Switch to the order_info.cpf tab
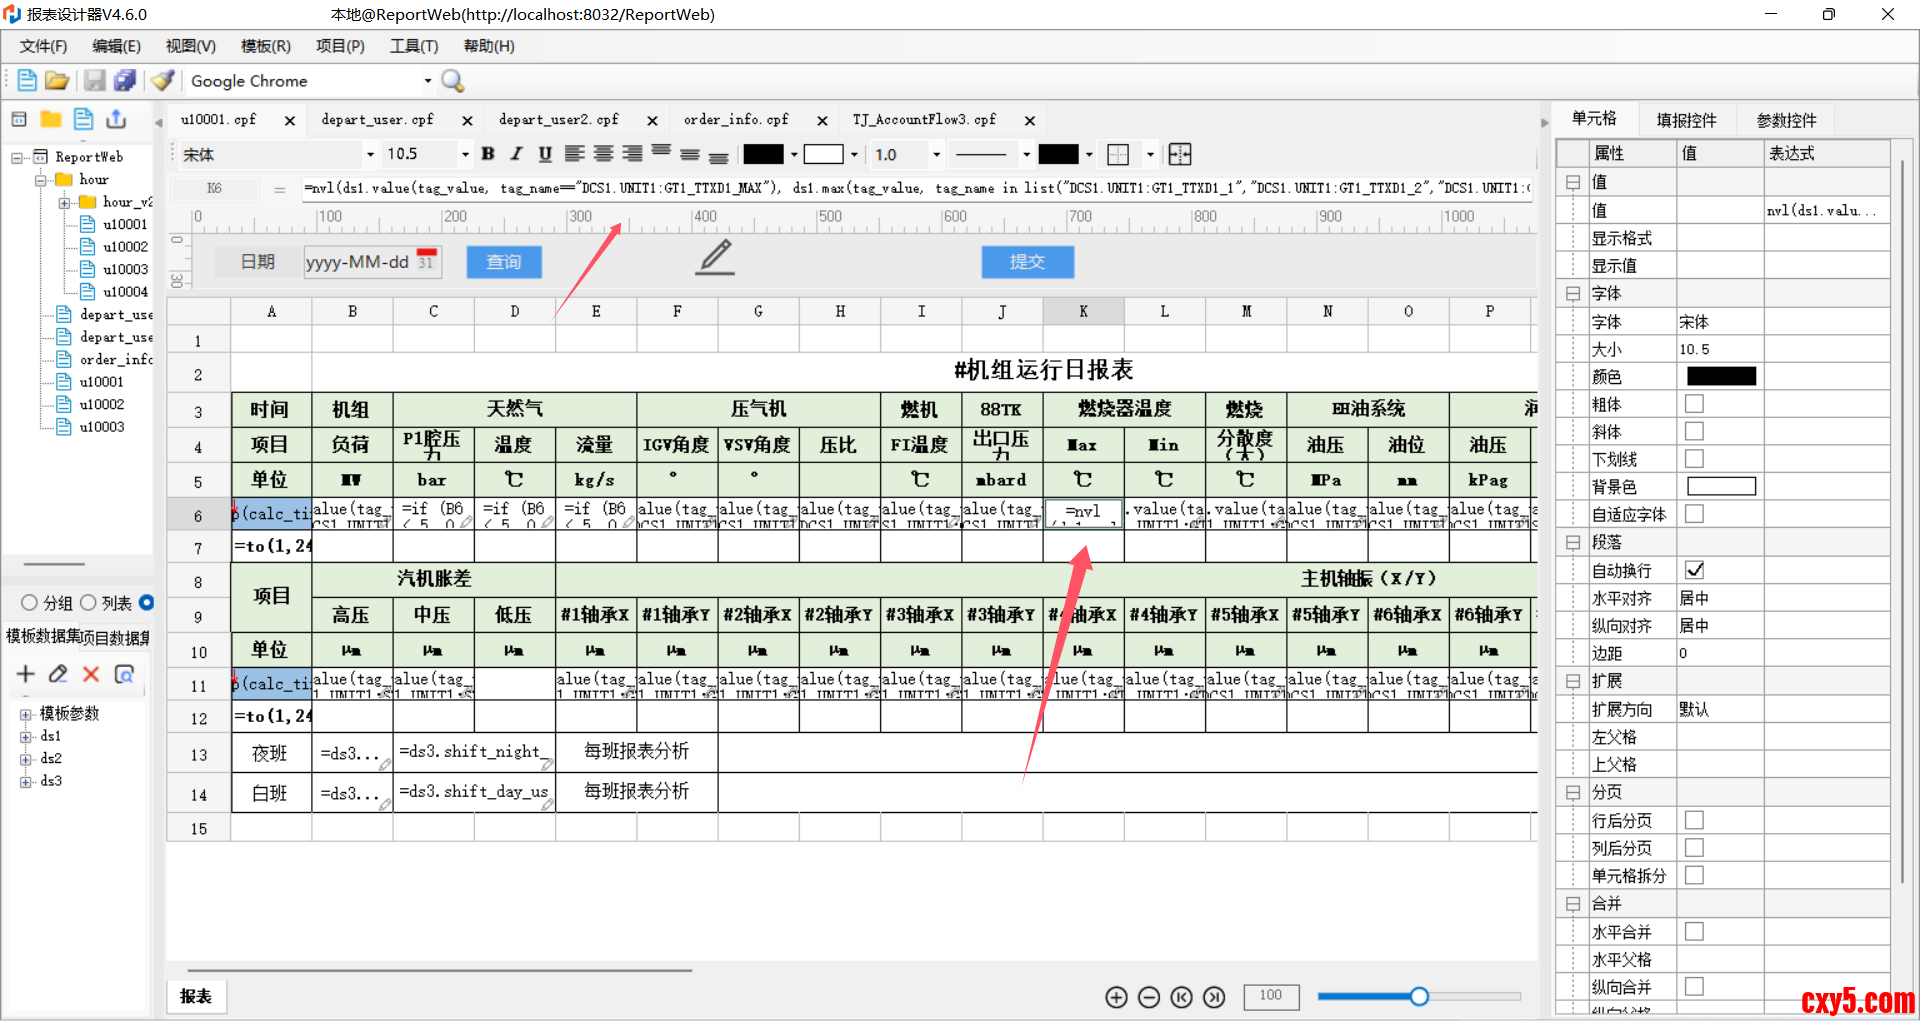1920x1021 pixels. coord(736,120)
